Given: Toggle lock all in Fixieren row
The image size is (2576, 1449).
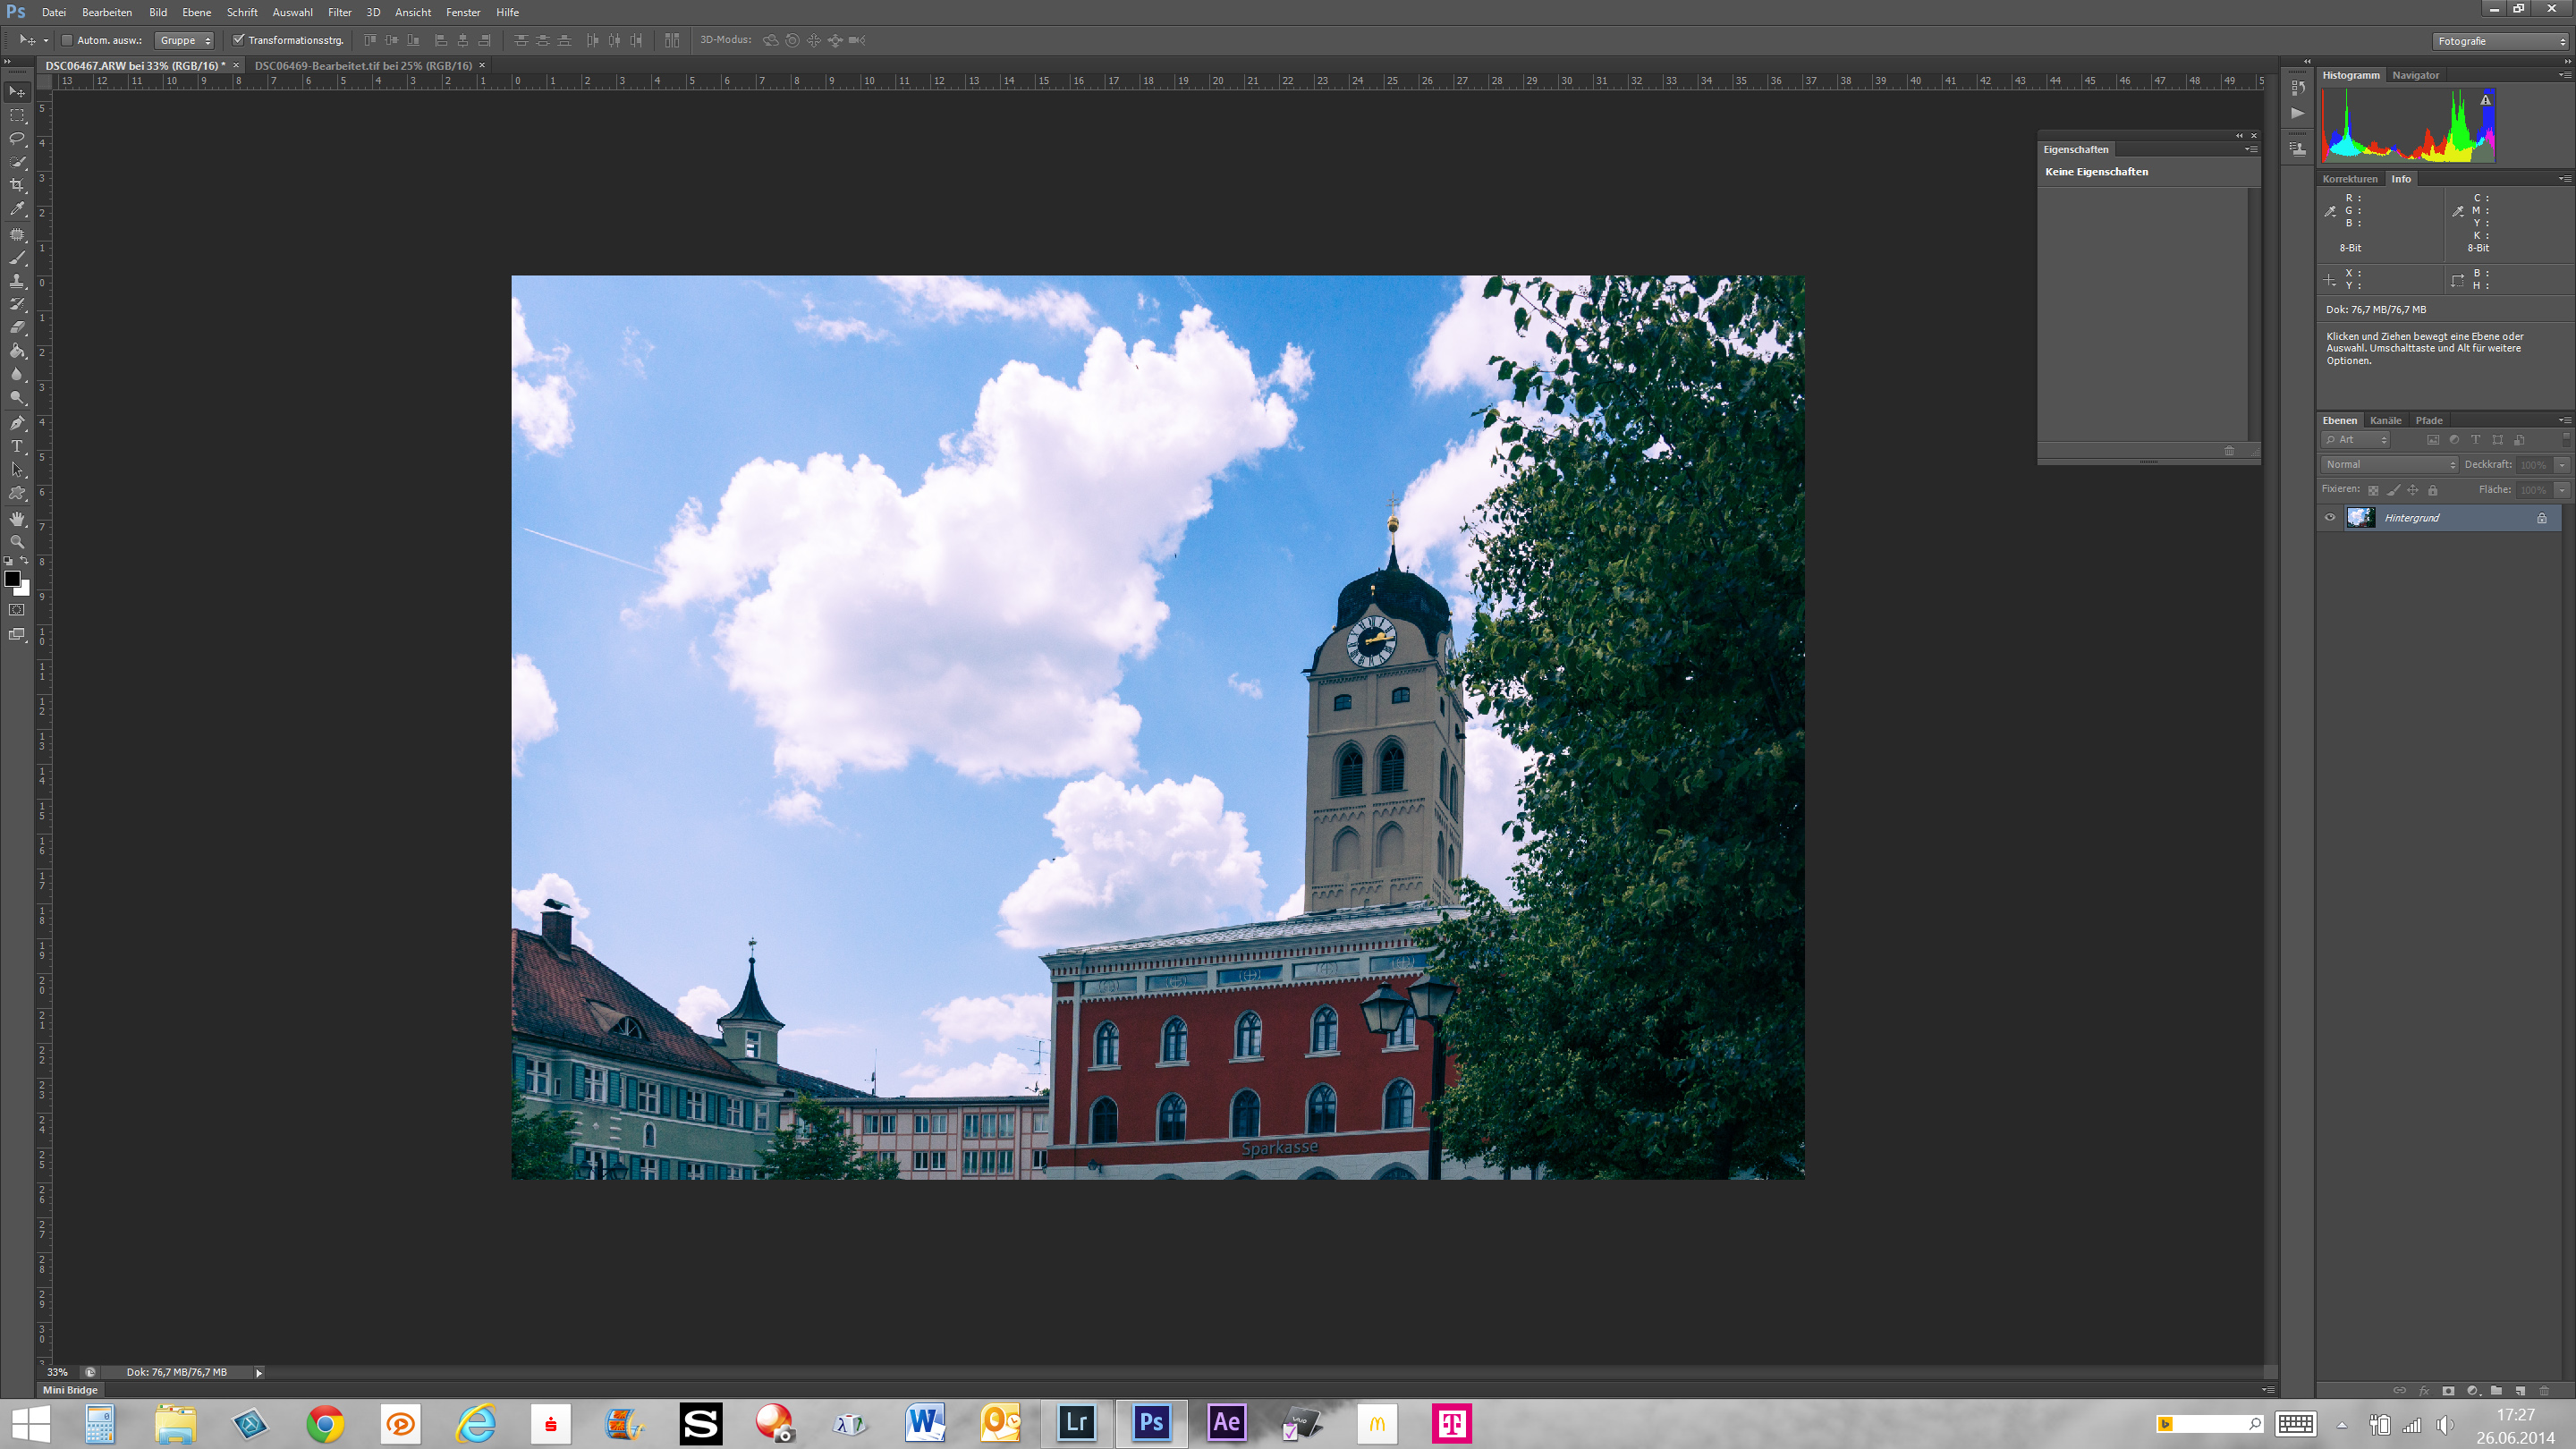Looking at the screenshot, I should click(2433, 491).
